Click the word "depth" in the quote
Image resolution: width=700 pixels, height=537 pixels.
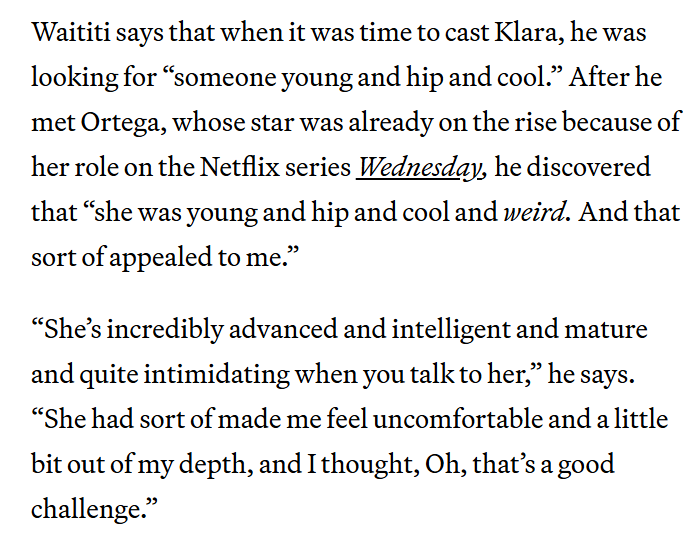point(212,465)
